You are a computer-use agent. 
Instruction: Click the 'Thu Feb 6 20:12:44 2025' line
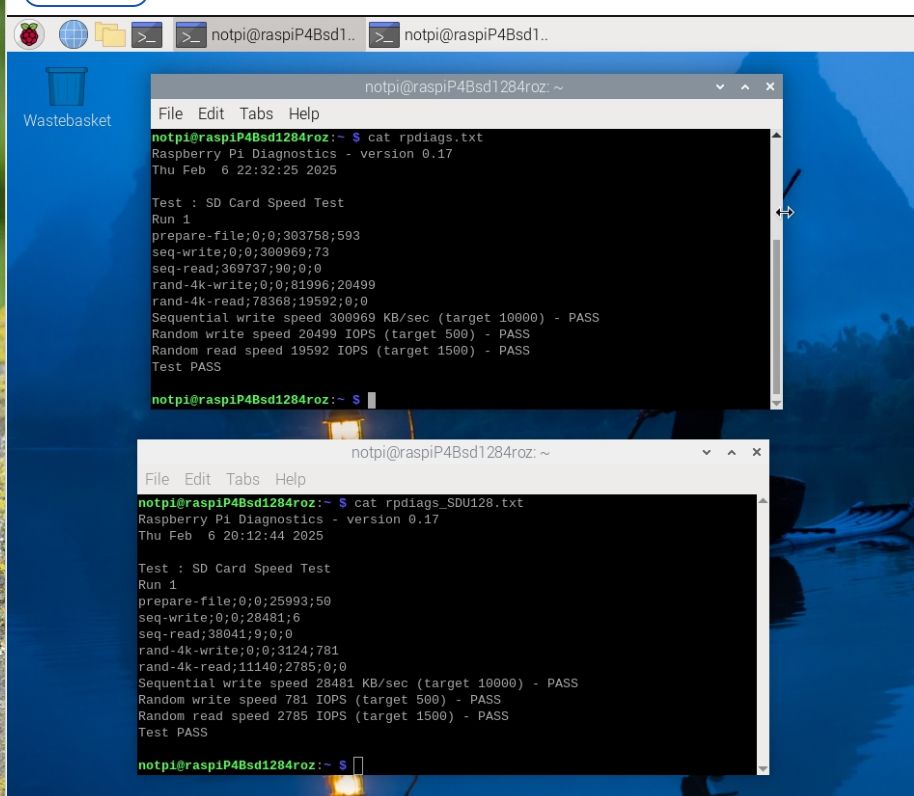pyautogui.click(x=231, y=536)
